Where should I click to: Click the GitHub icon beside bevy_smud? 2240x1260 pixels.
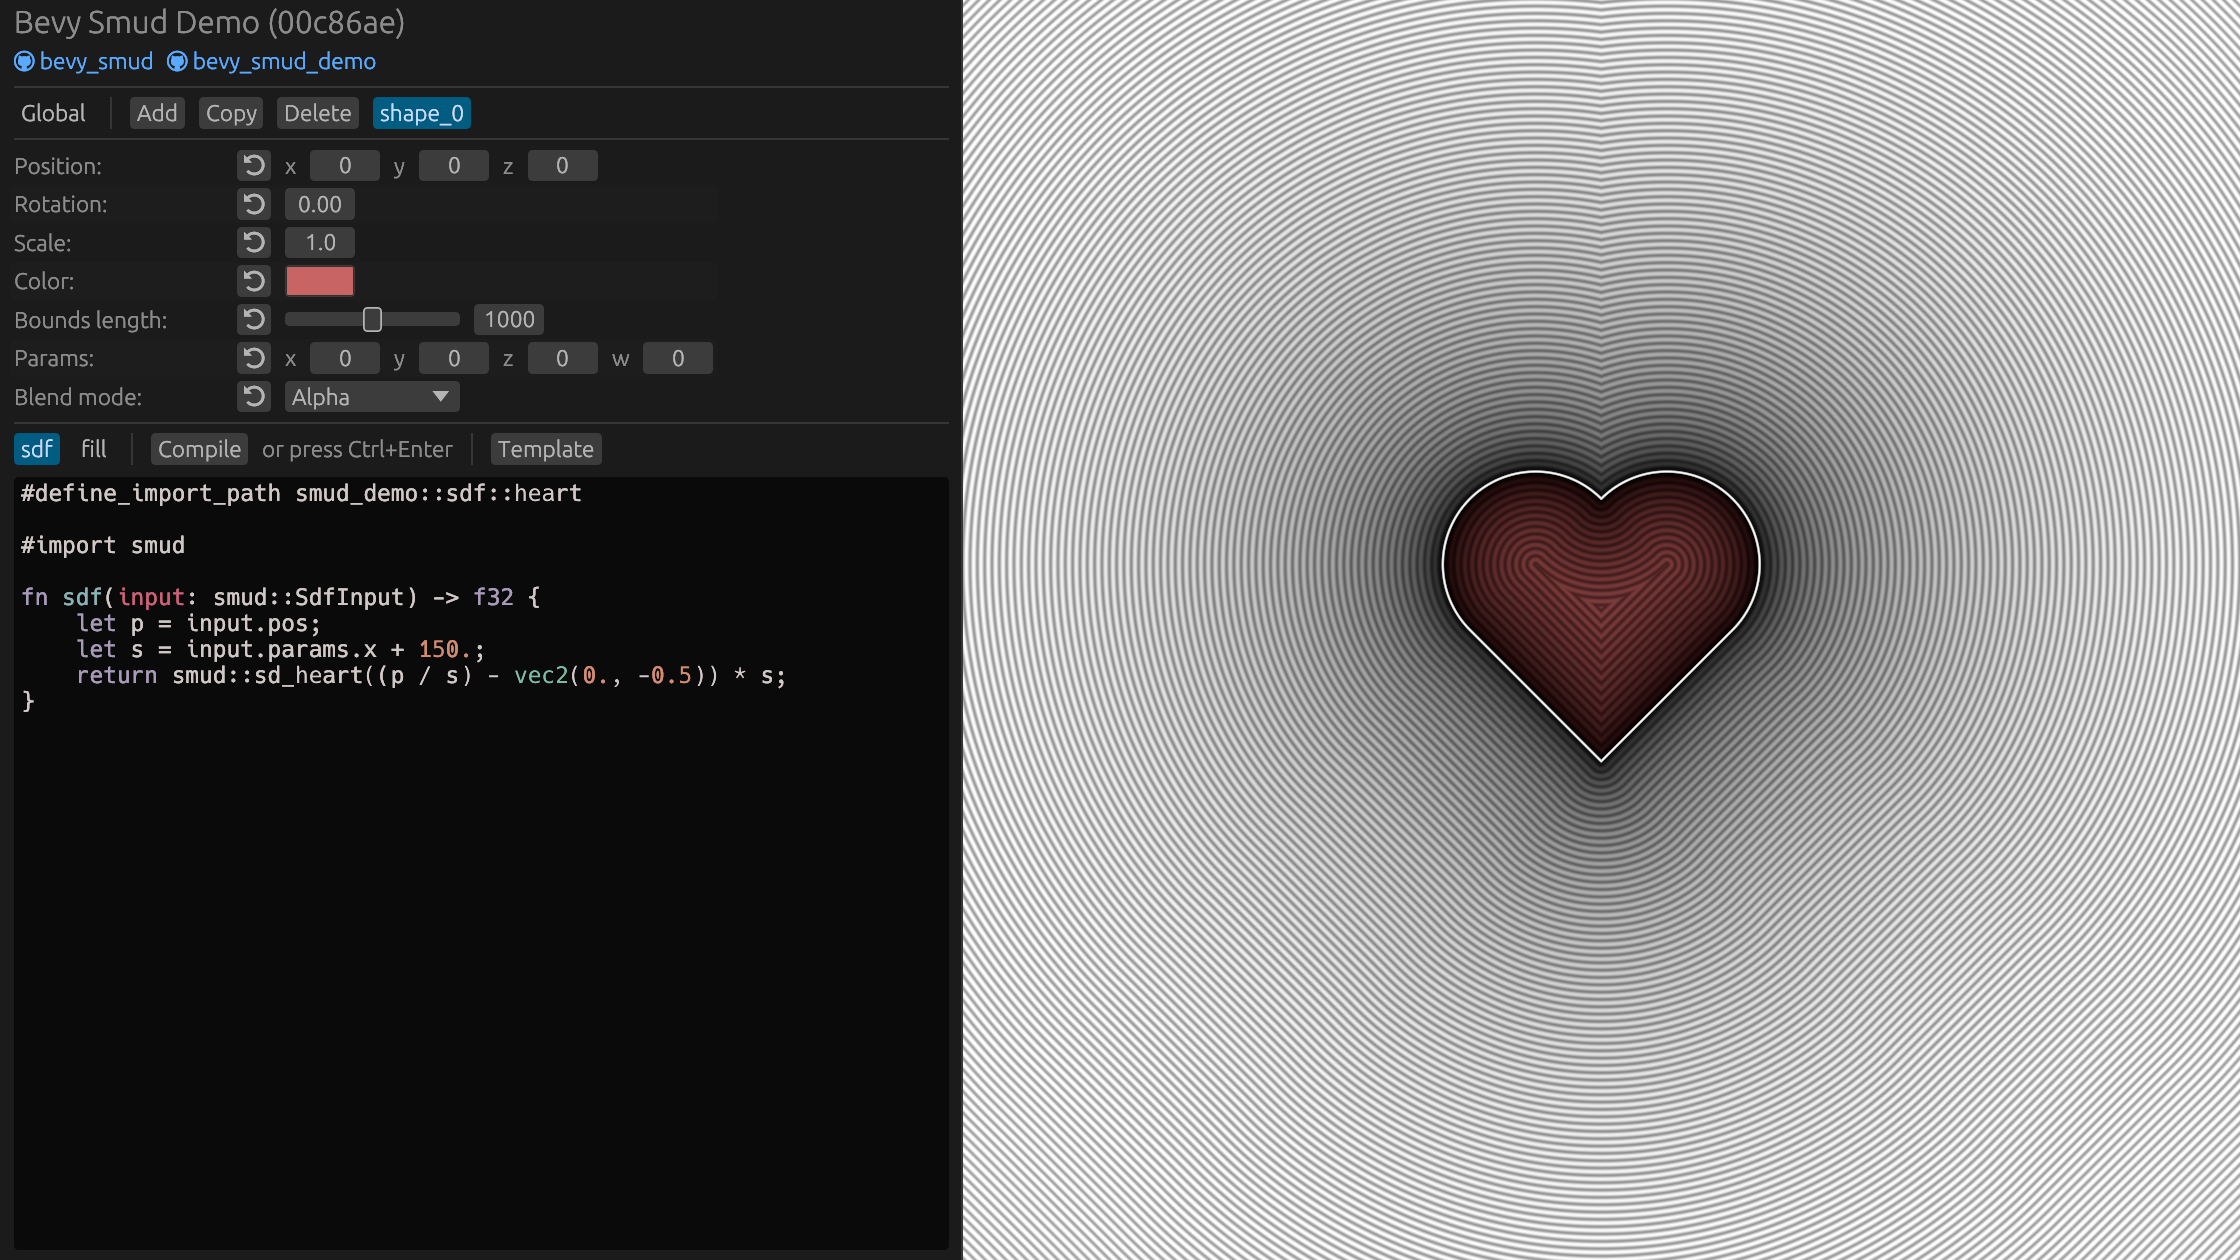24,62
